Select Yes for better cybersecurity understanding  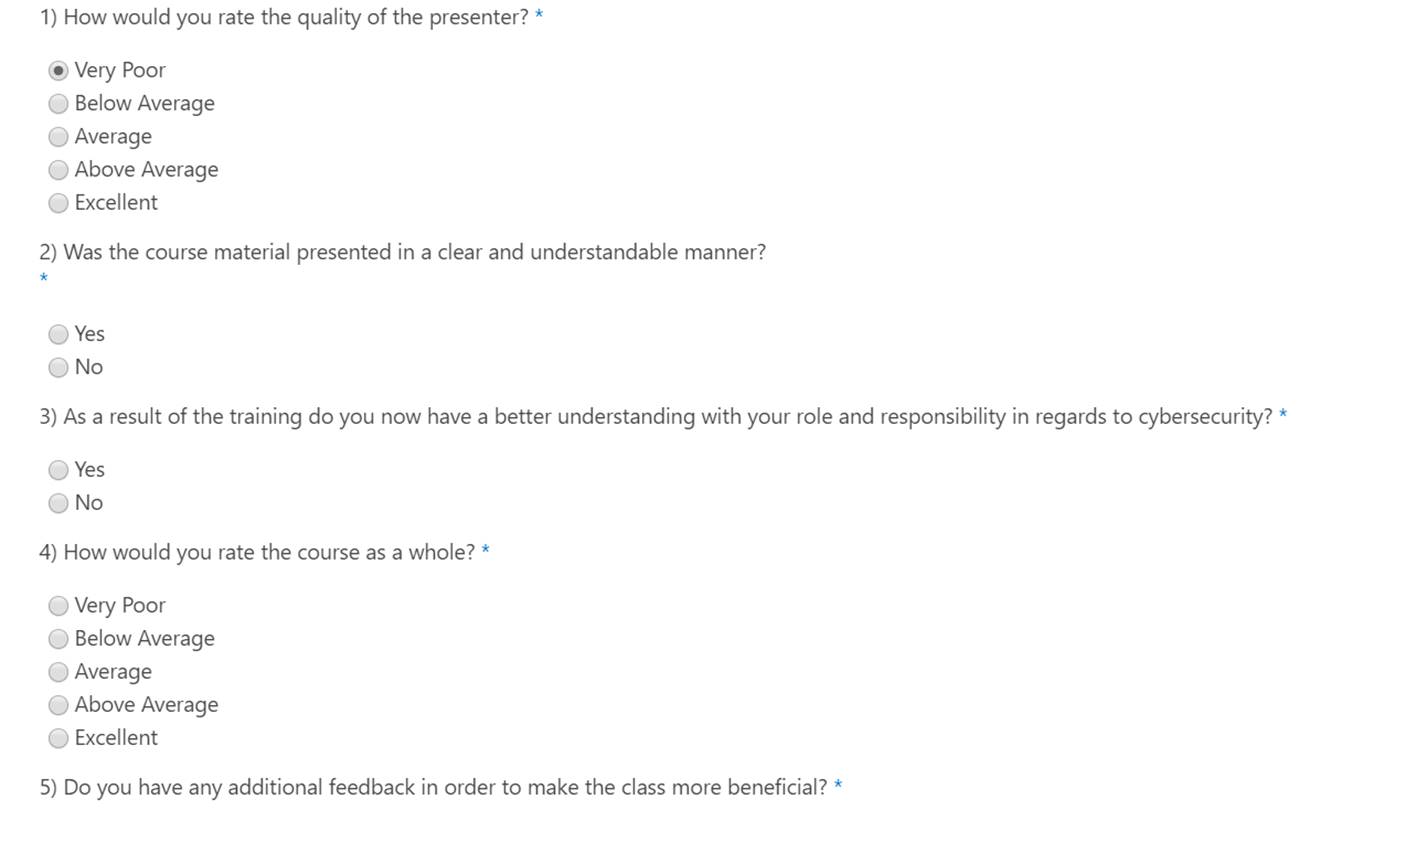[x=58, y=470]
